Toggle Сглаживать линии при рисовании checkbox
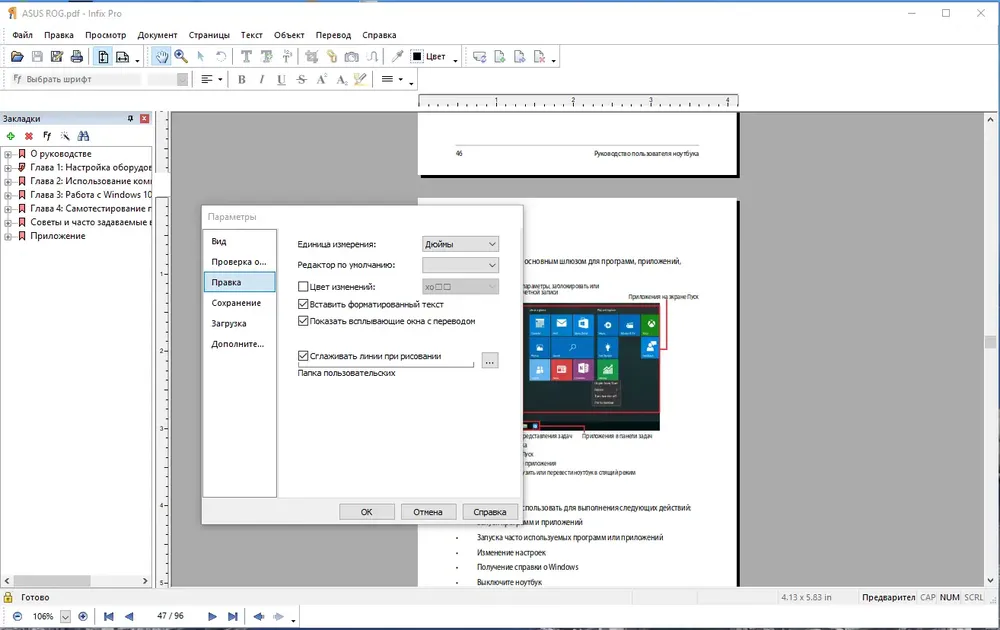1000x630 pixels. [304, 356]
